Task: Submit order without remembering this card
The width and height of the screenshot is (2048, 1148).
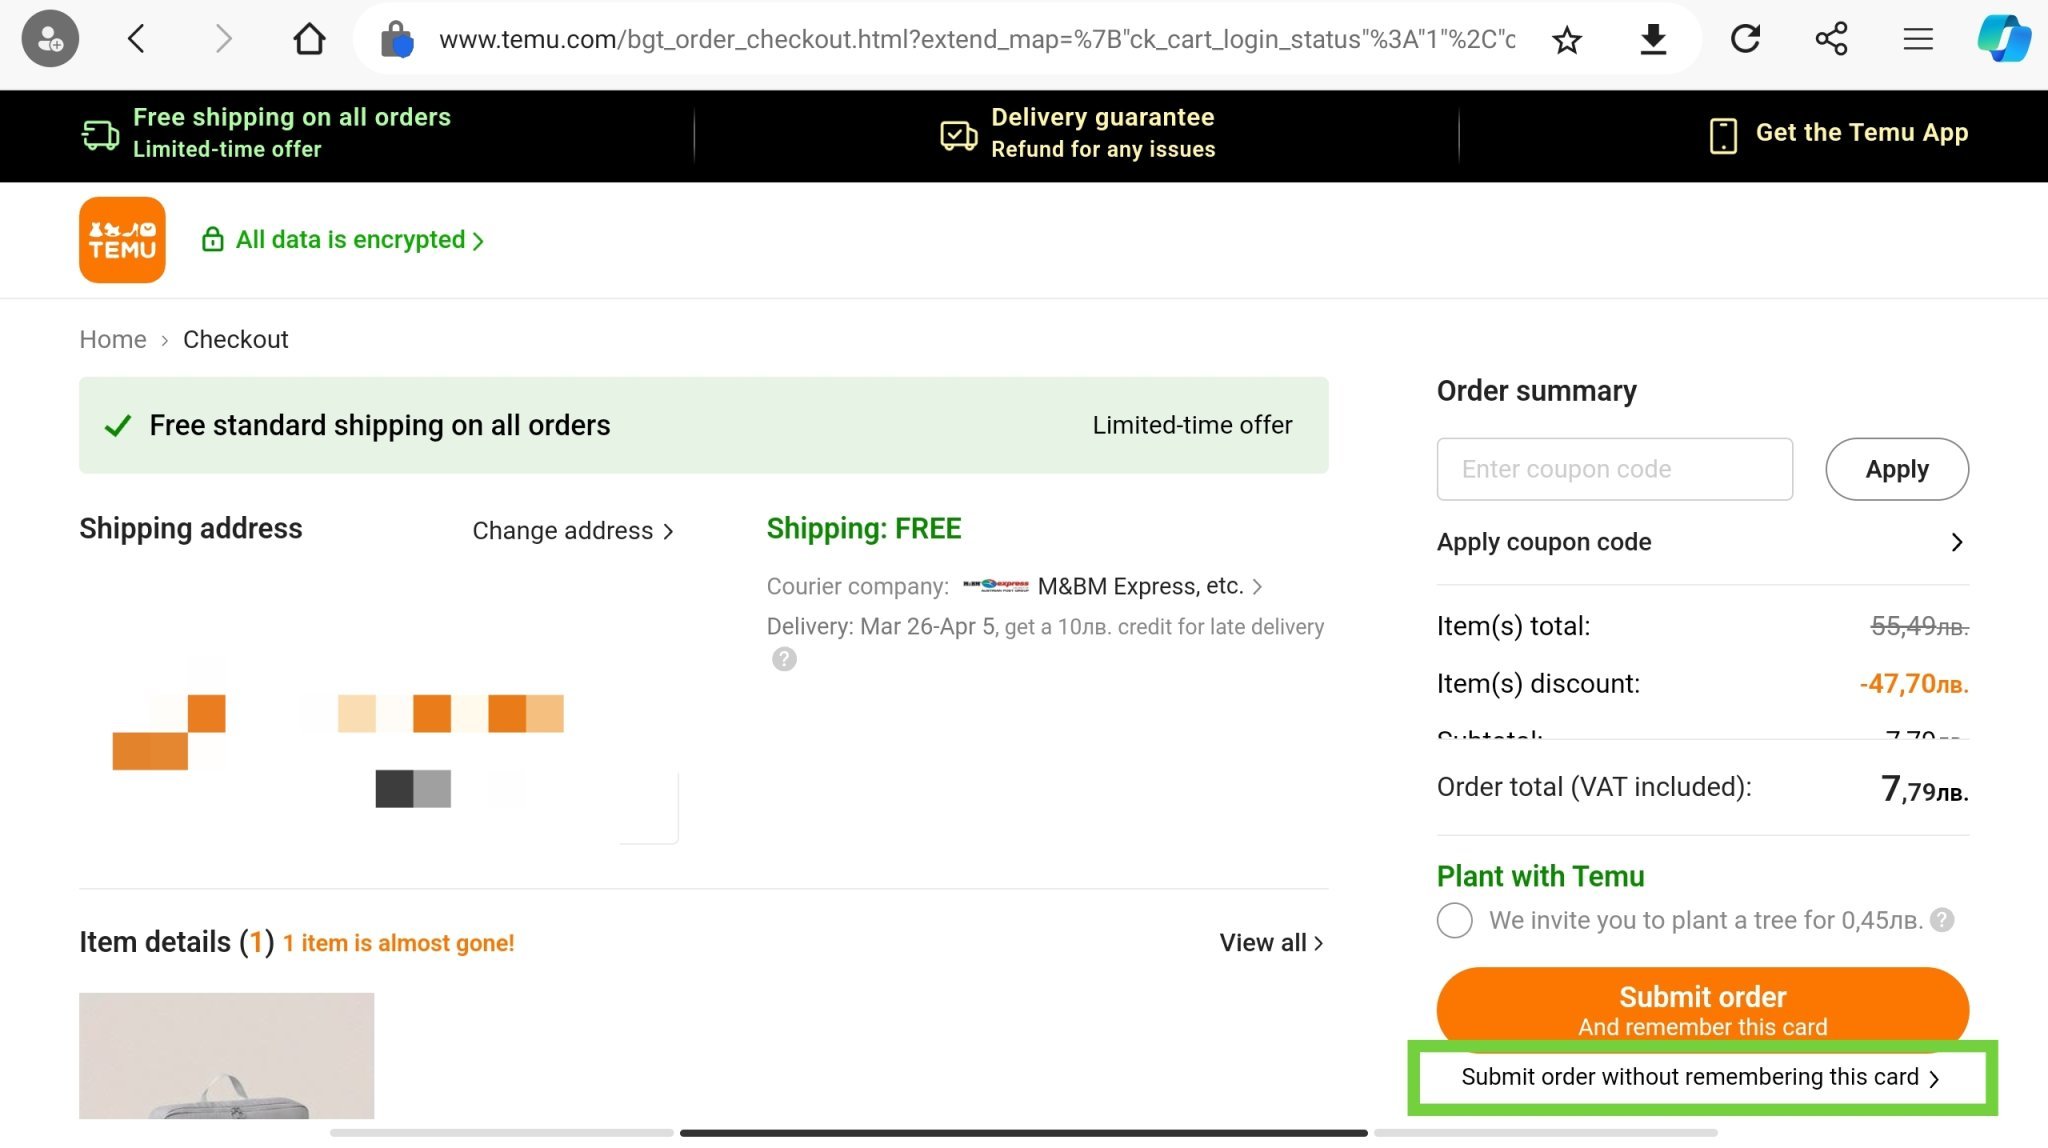Action: [1700, 1077]
